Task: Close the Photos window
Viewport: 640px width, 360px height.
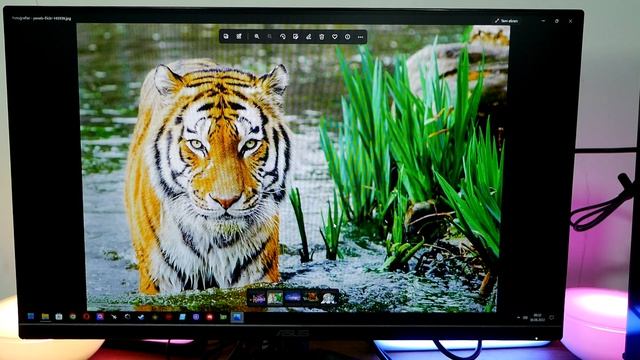Action: tap(570, 21)
